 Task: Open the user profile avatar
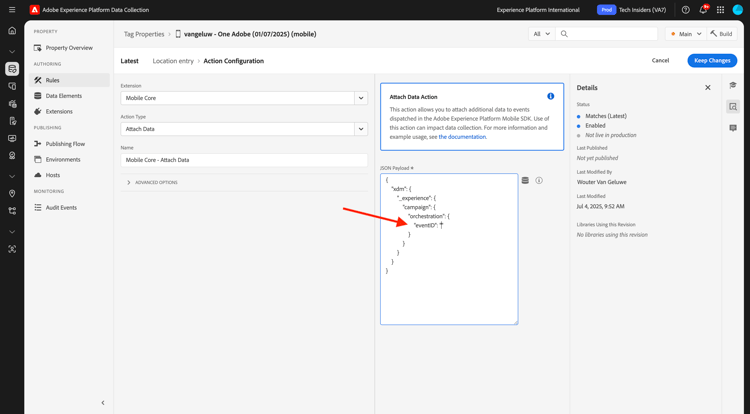738,10
